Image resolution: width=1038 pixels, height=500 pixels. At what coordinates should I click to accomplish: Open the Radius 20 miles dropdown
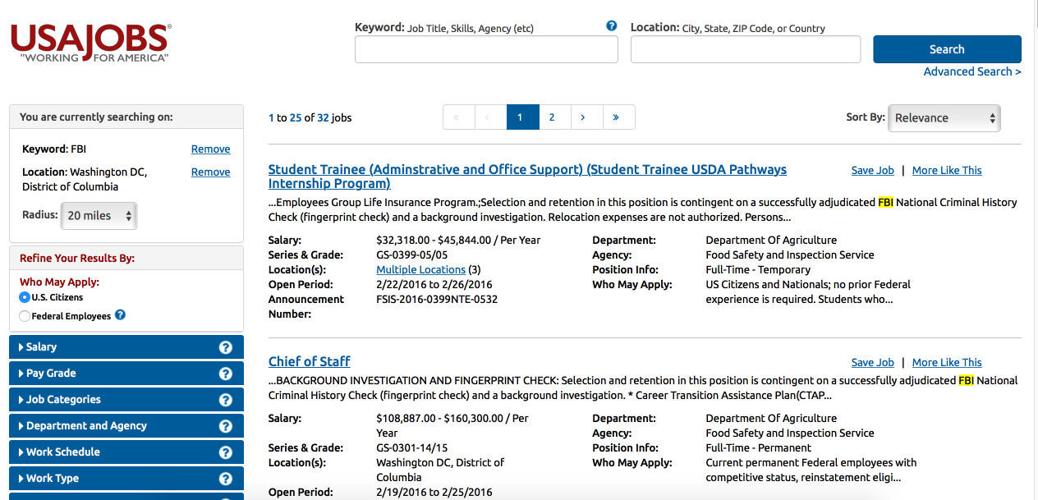coord(99,216)
